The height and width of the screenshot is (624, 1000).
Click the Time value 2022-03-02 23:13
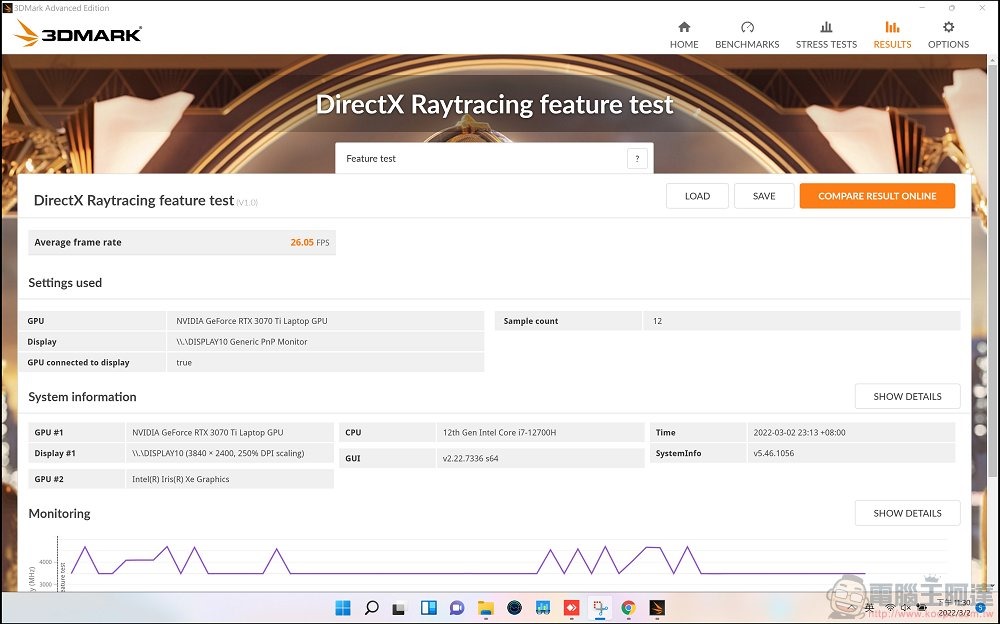tap(799, 433)
